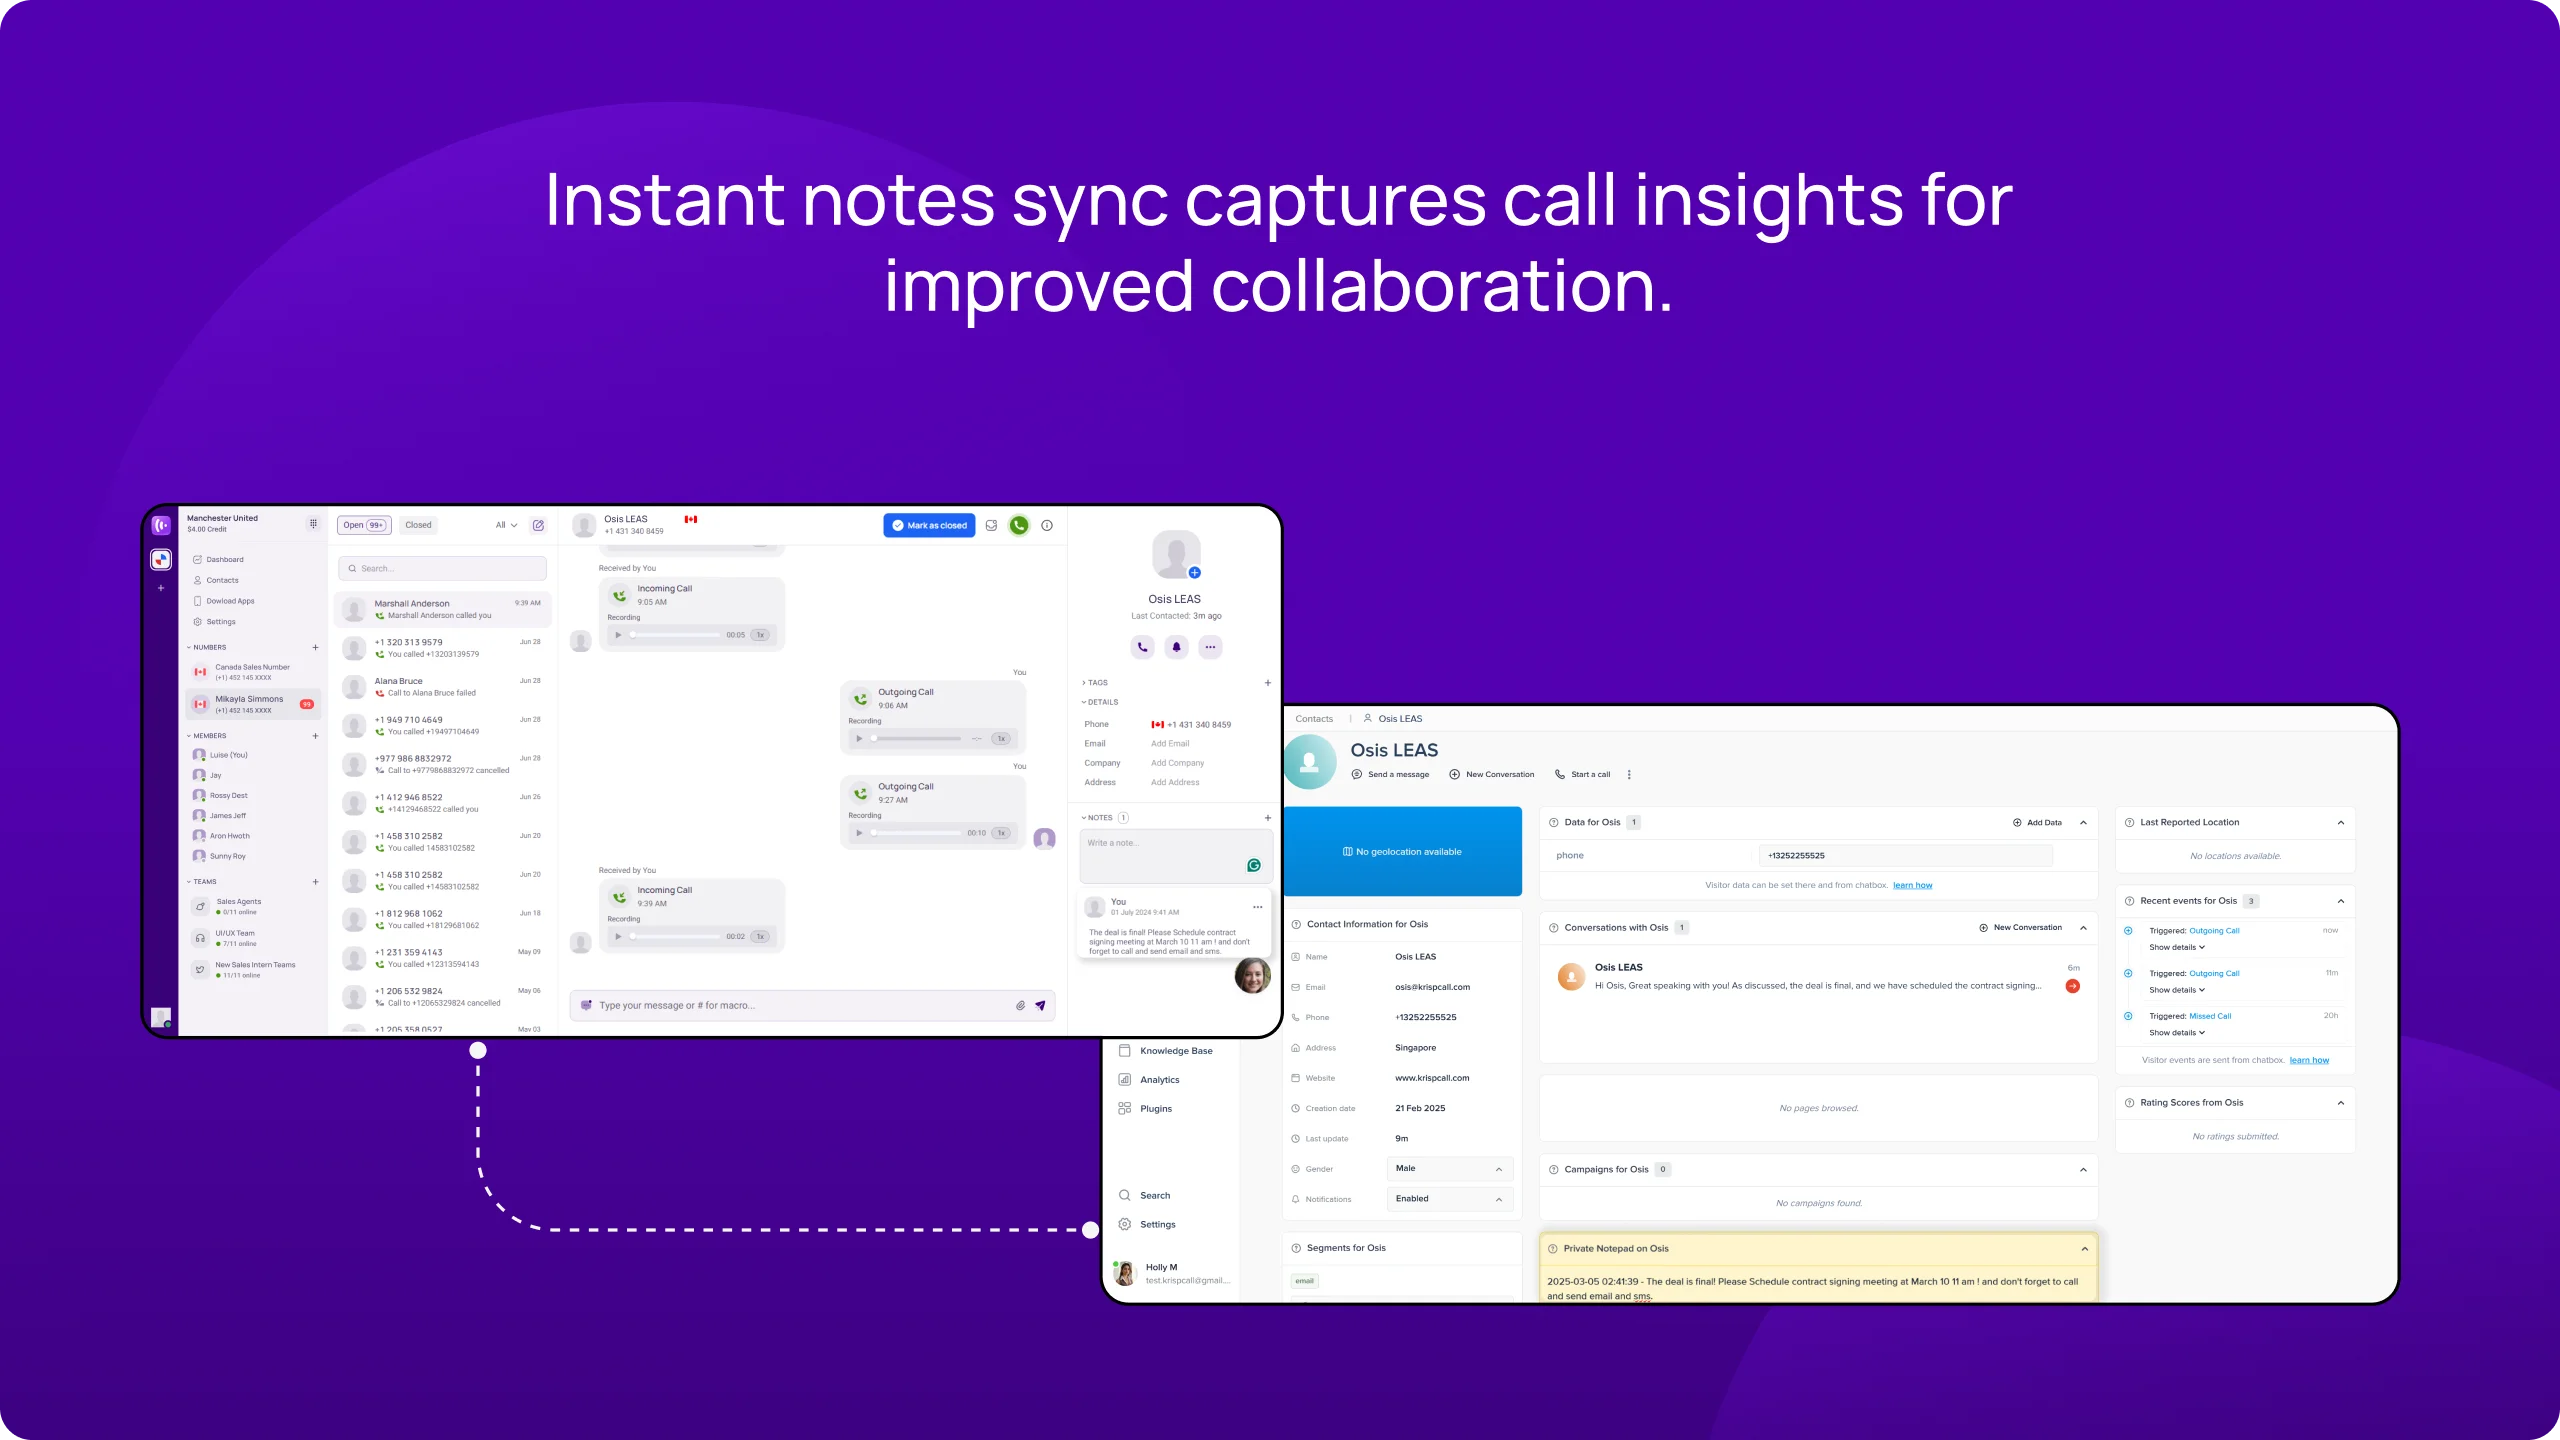
Task: Click the inbox assign icon beside Mark as closed
Action: 991,525
